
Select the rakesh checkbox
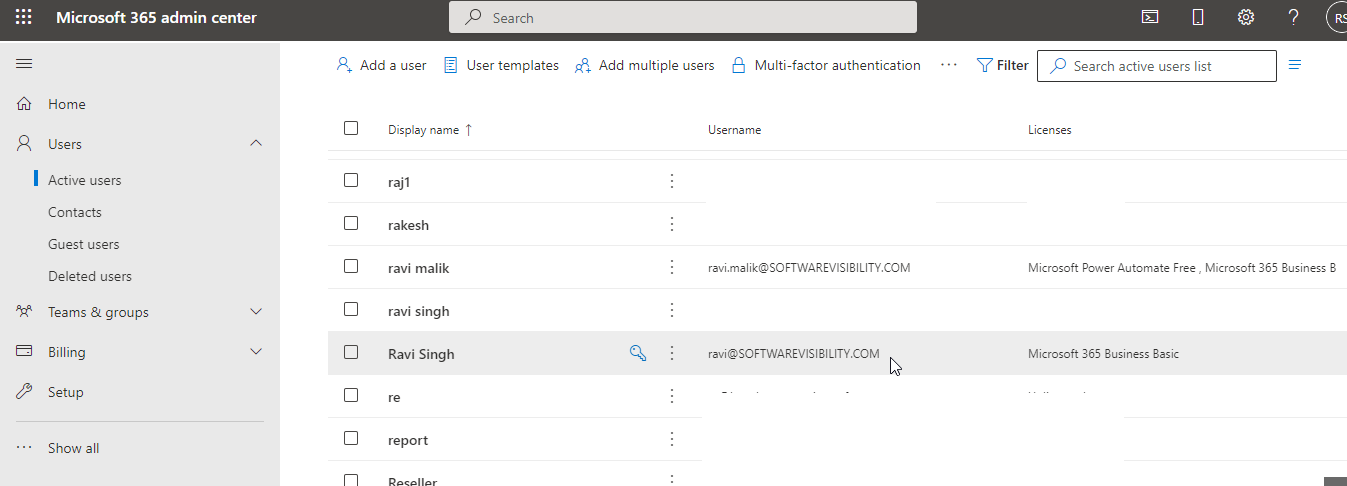coord(351,223)
